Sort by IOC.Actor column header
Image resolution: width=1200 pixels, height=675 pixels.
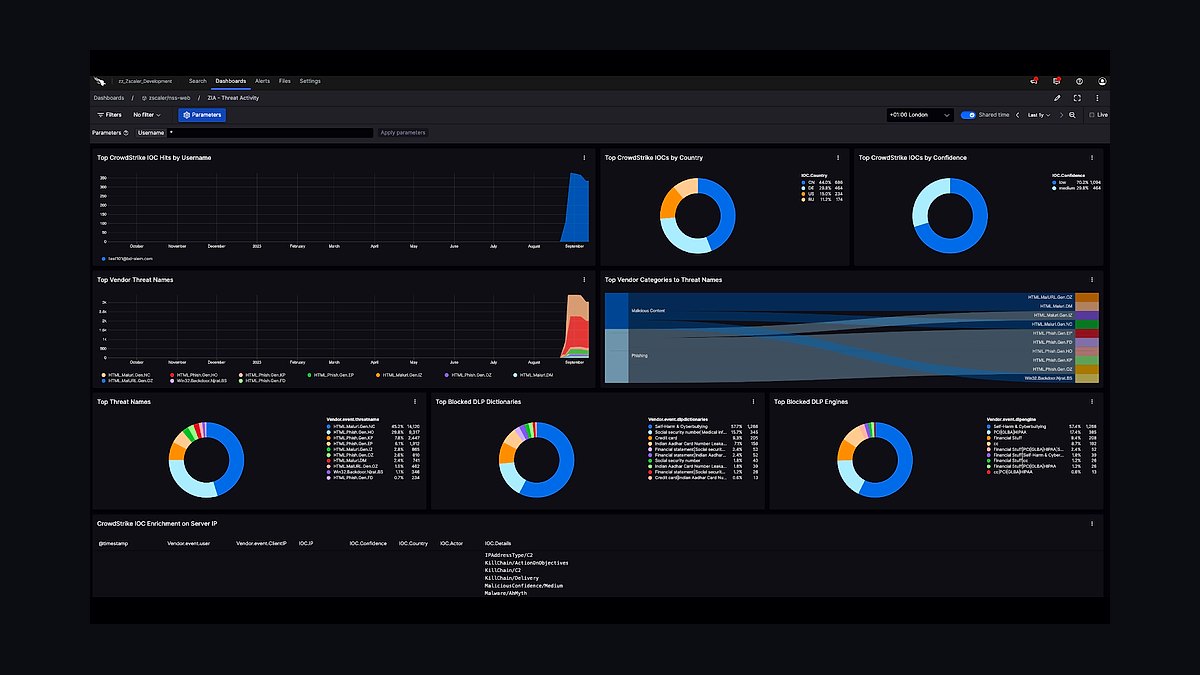click(451, 543)
